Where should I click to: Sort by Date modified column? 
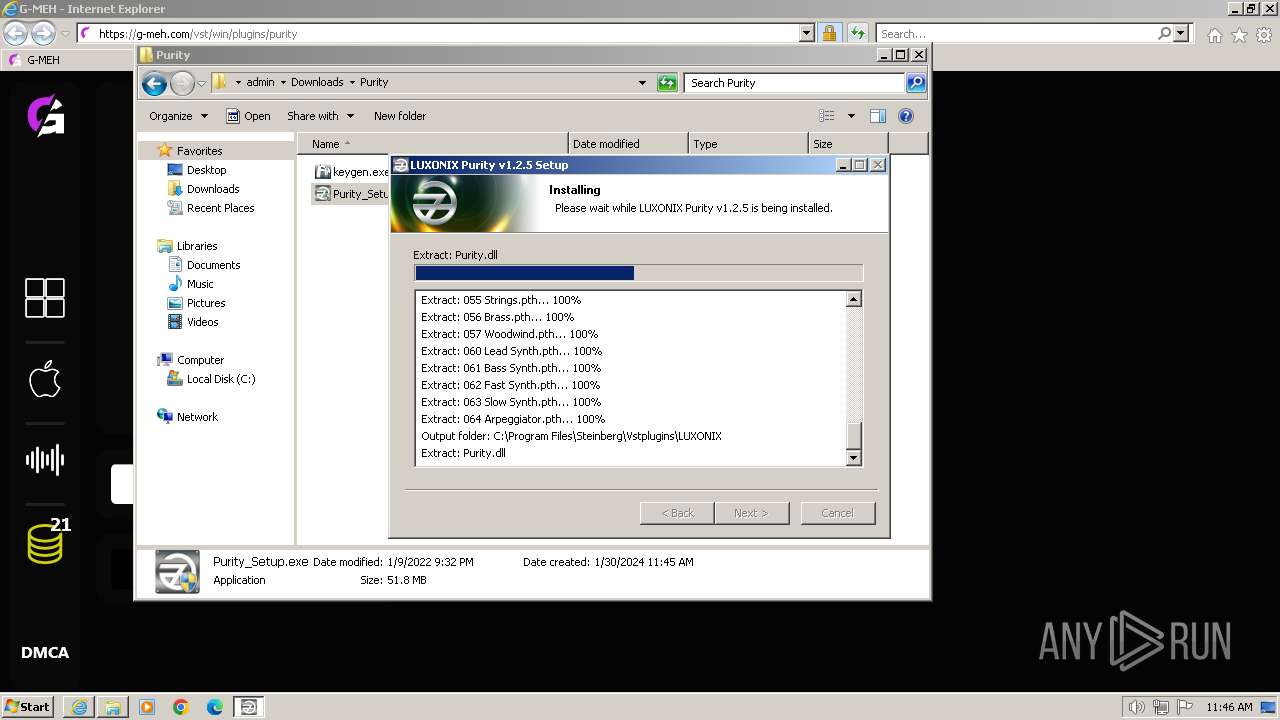tap(628, 144)
